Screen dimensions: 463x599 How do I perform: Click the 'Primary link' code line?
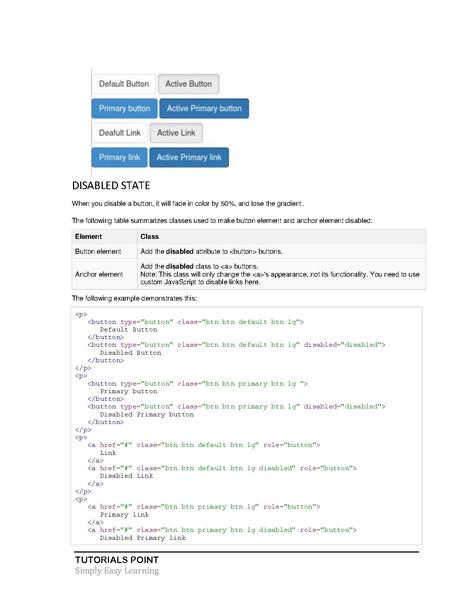(x=125, y=515)
